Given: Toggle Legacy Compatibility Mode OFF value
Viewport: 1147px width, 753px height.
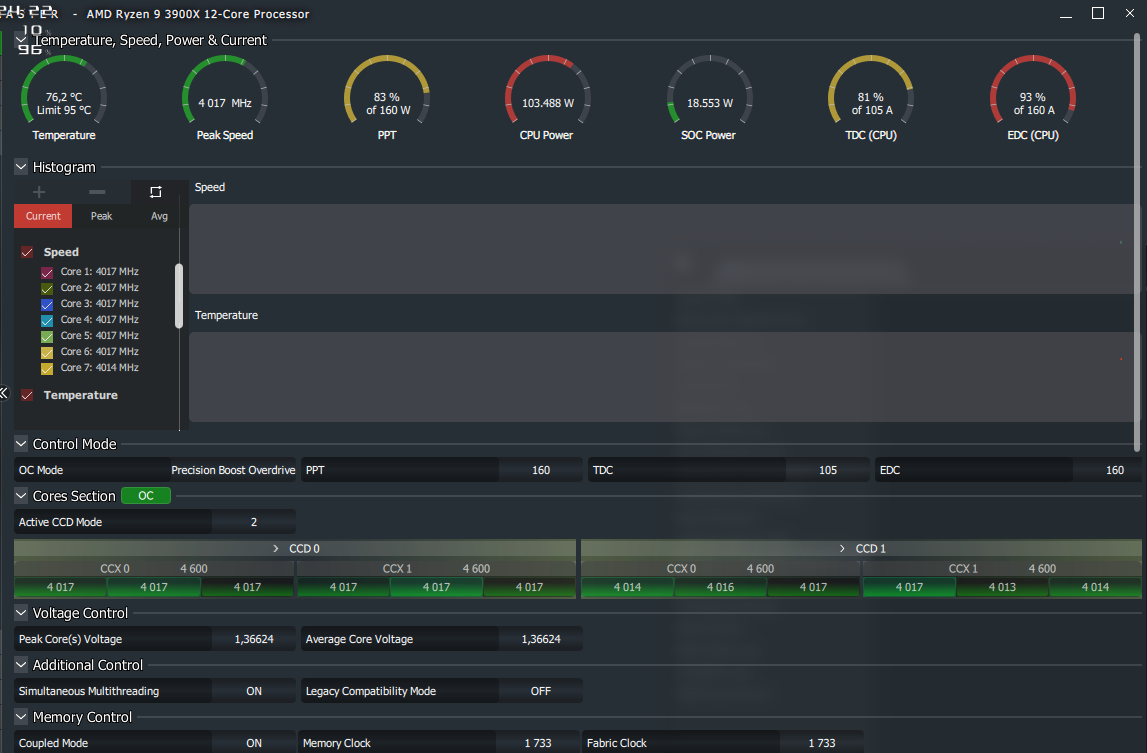Looking at the screenshot, I should tap(541, 691).
